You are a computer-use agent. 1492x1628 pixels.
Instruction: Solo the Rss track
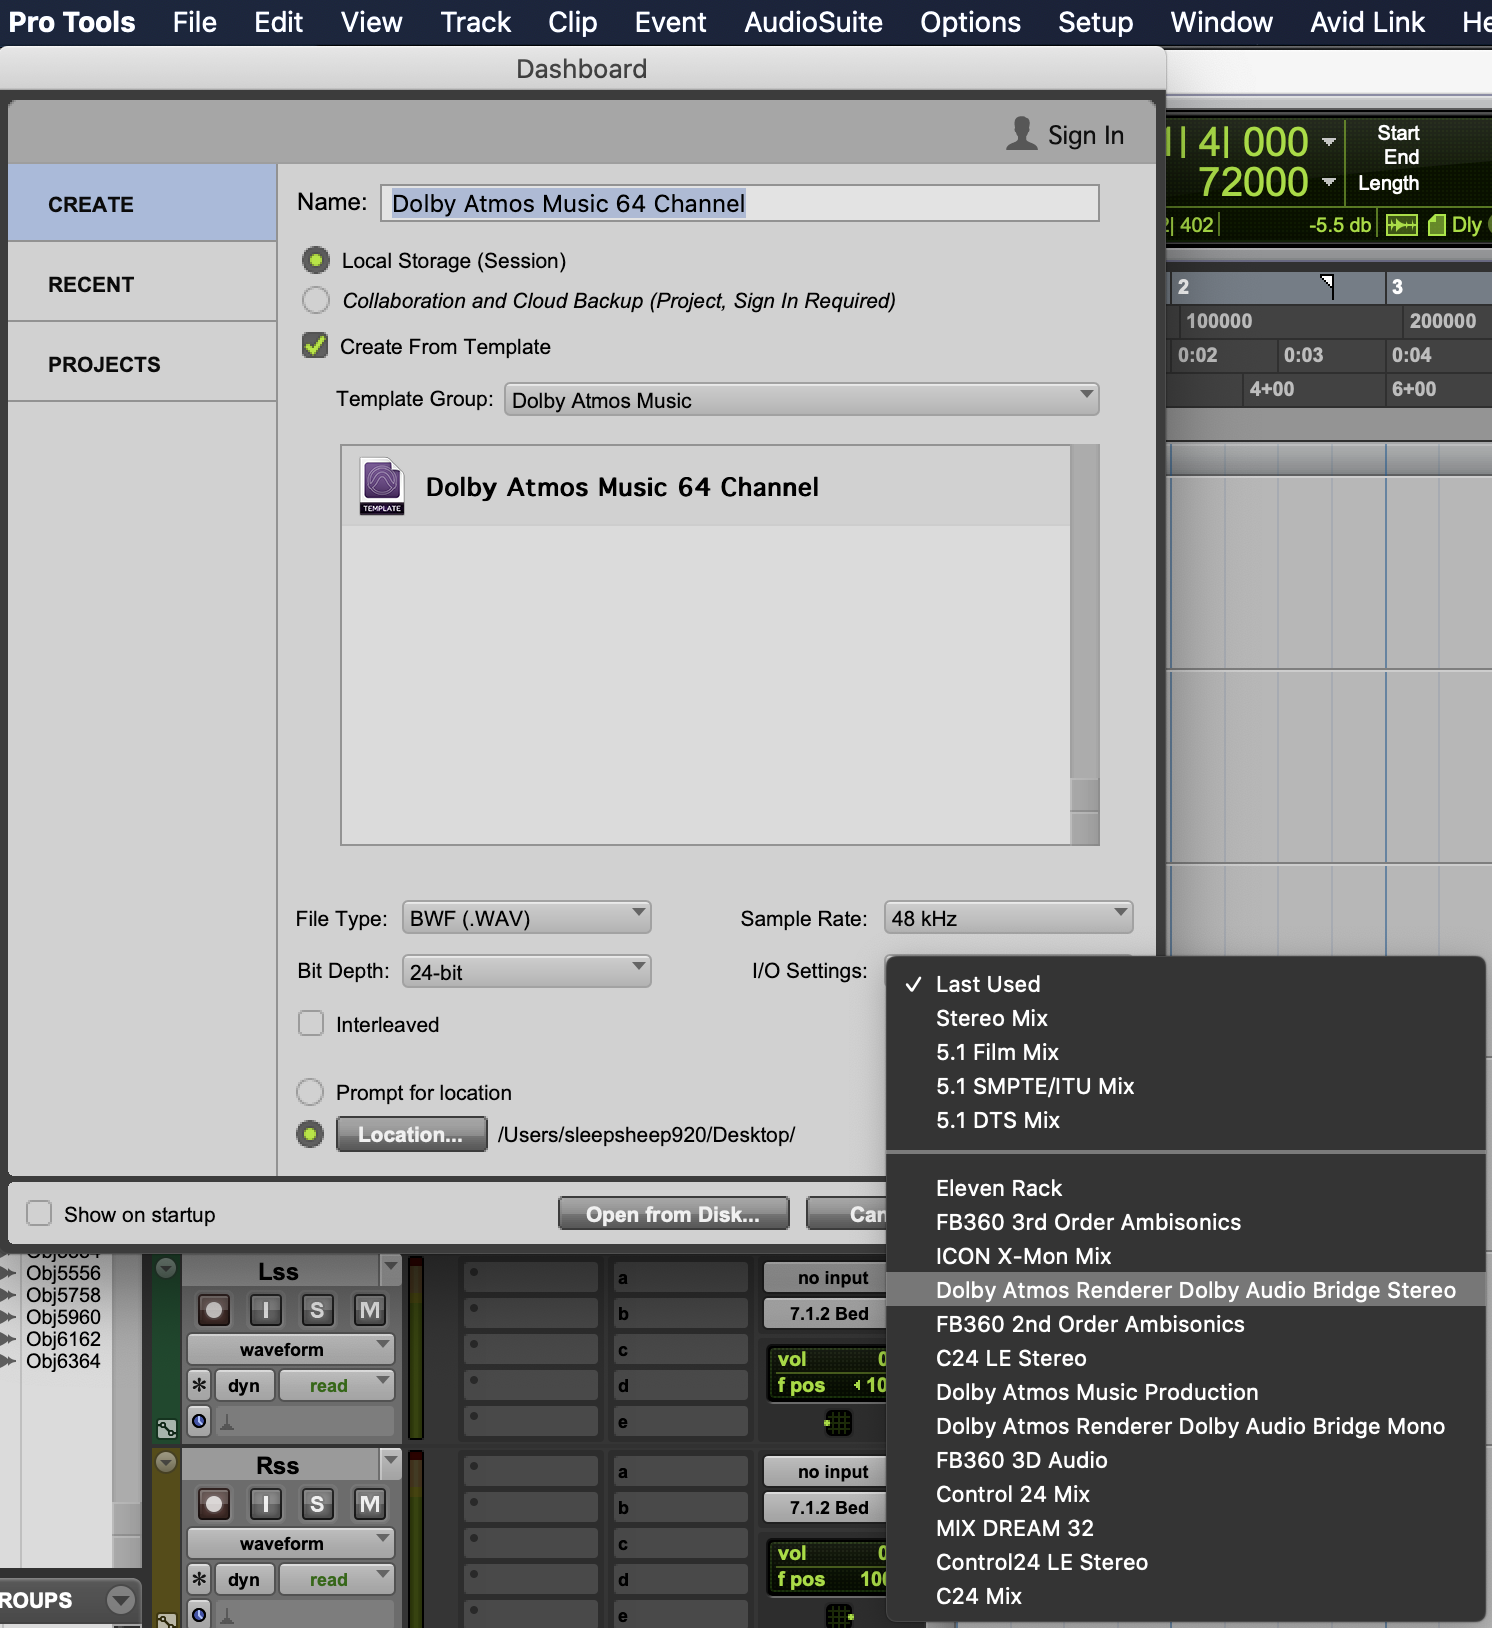tap(317, 1504)
